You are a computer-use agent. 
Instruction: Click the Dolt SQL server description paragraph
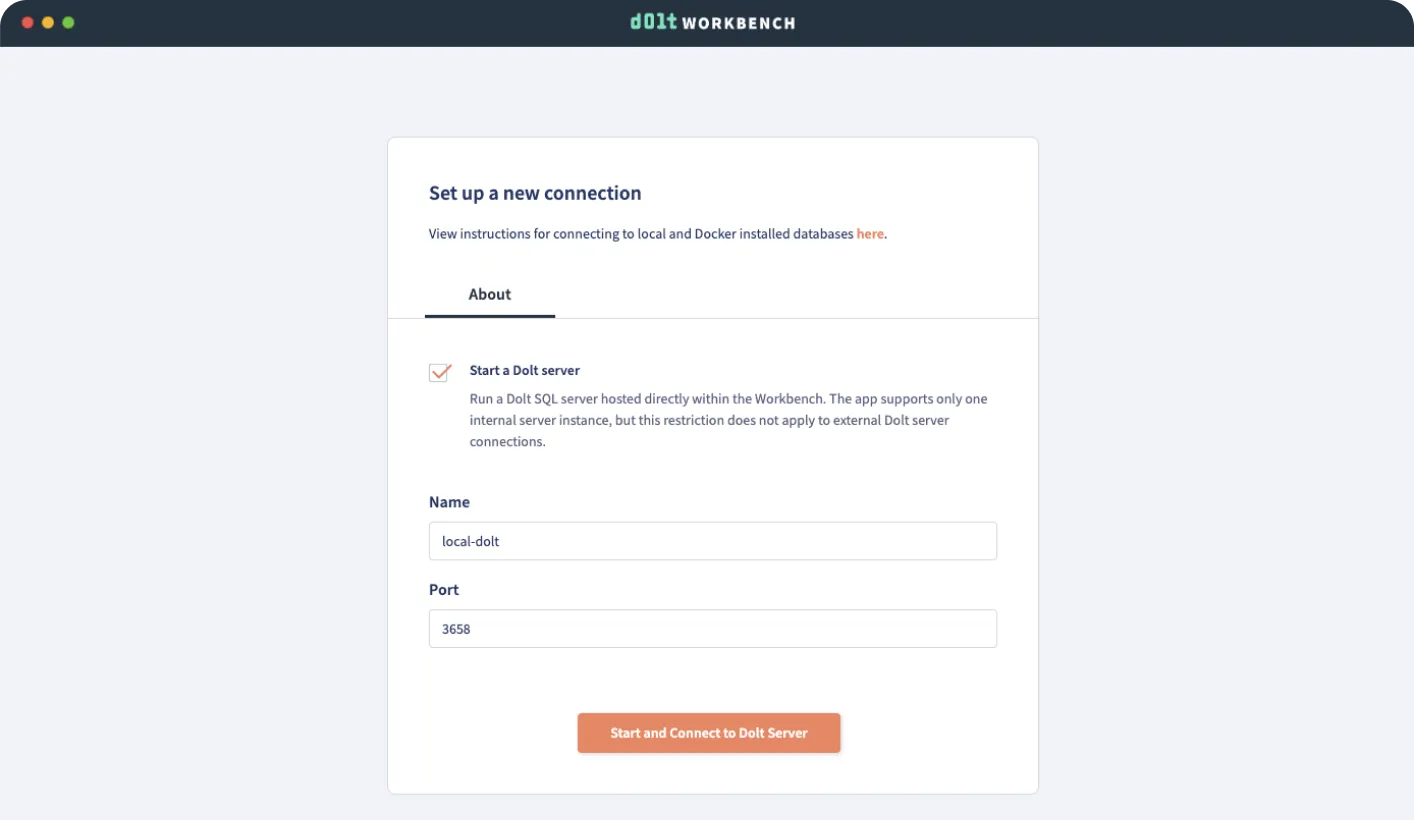[728, 420]
